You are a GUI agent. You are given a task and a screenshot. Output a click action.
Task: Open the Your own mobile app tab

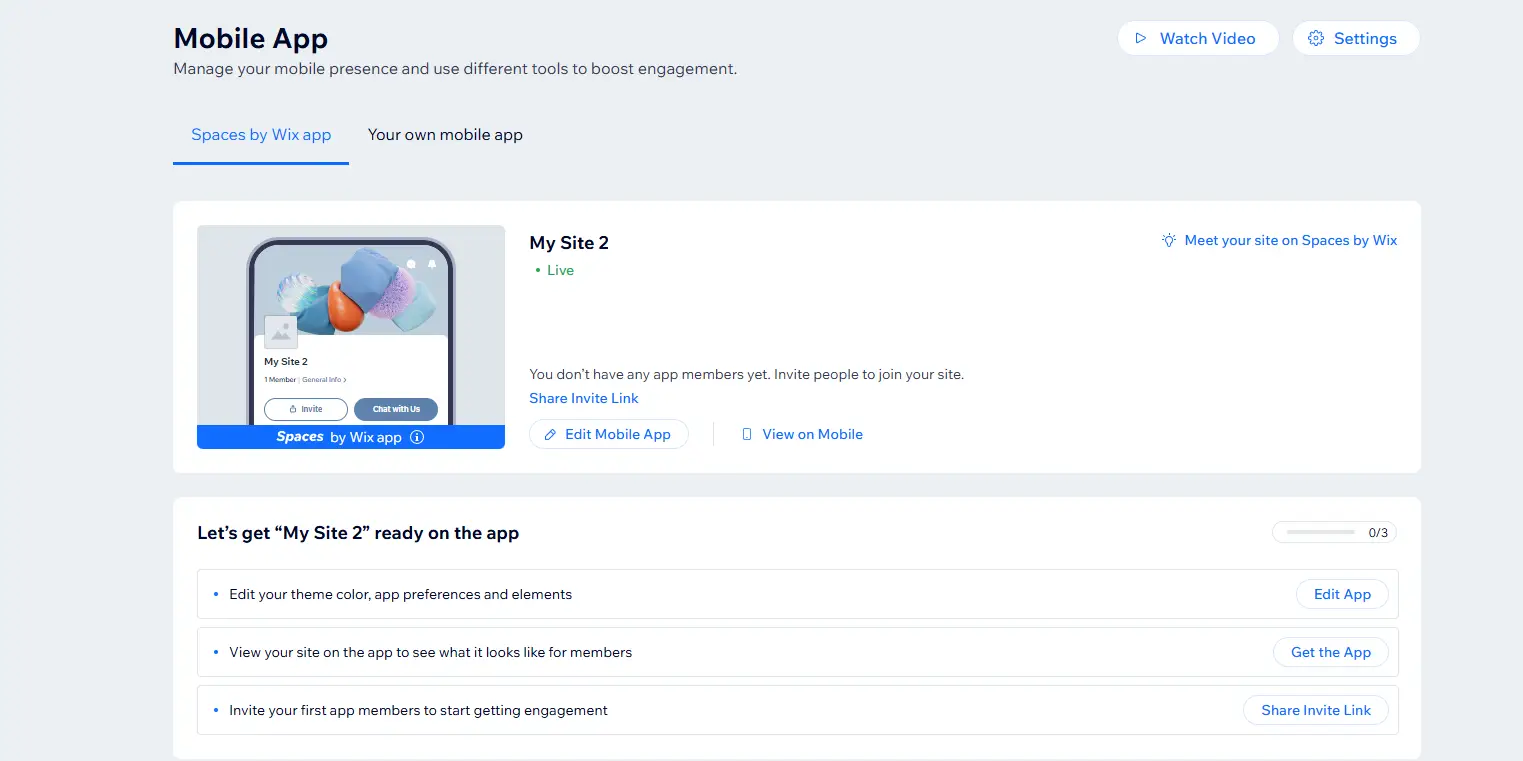(445, 135)
